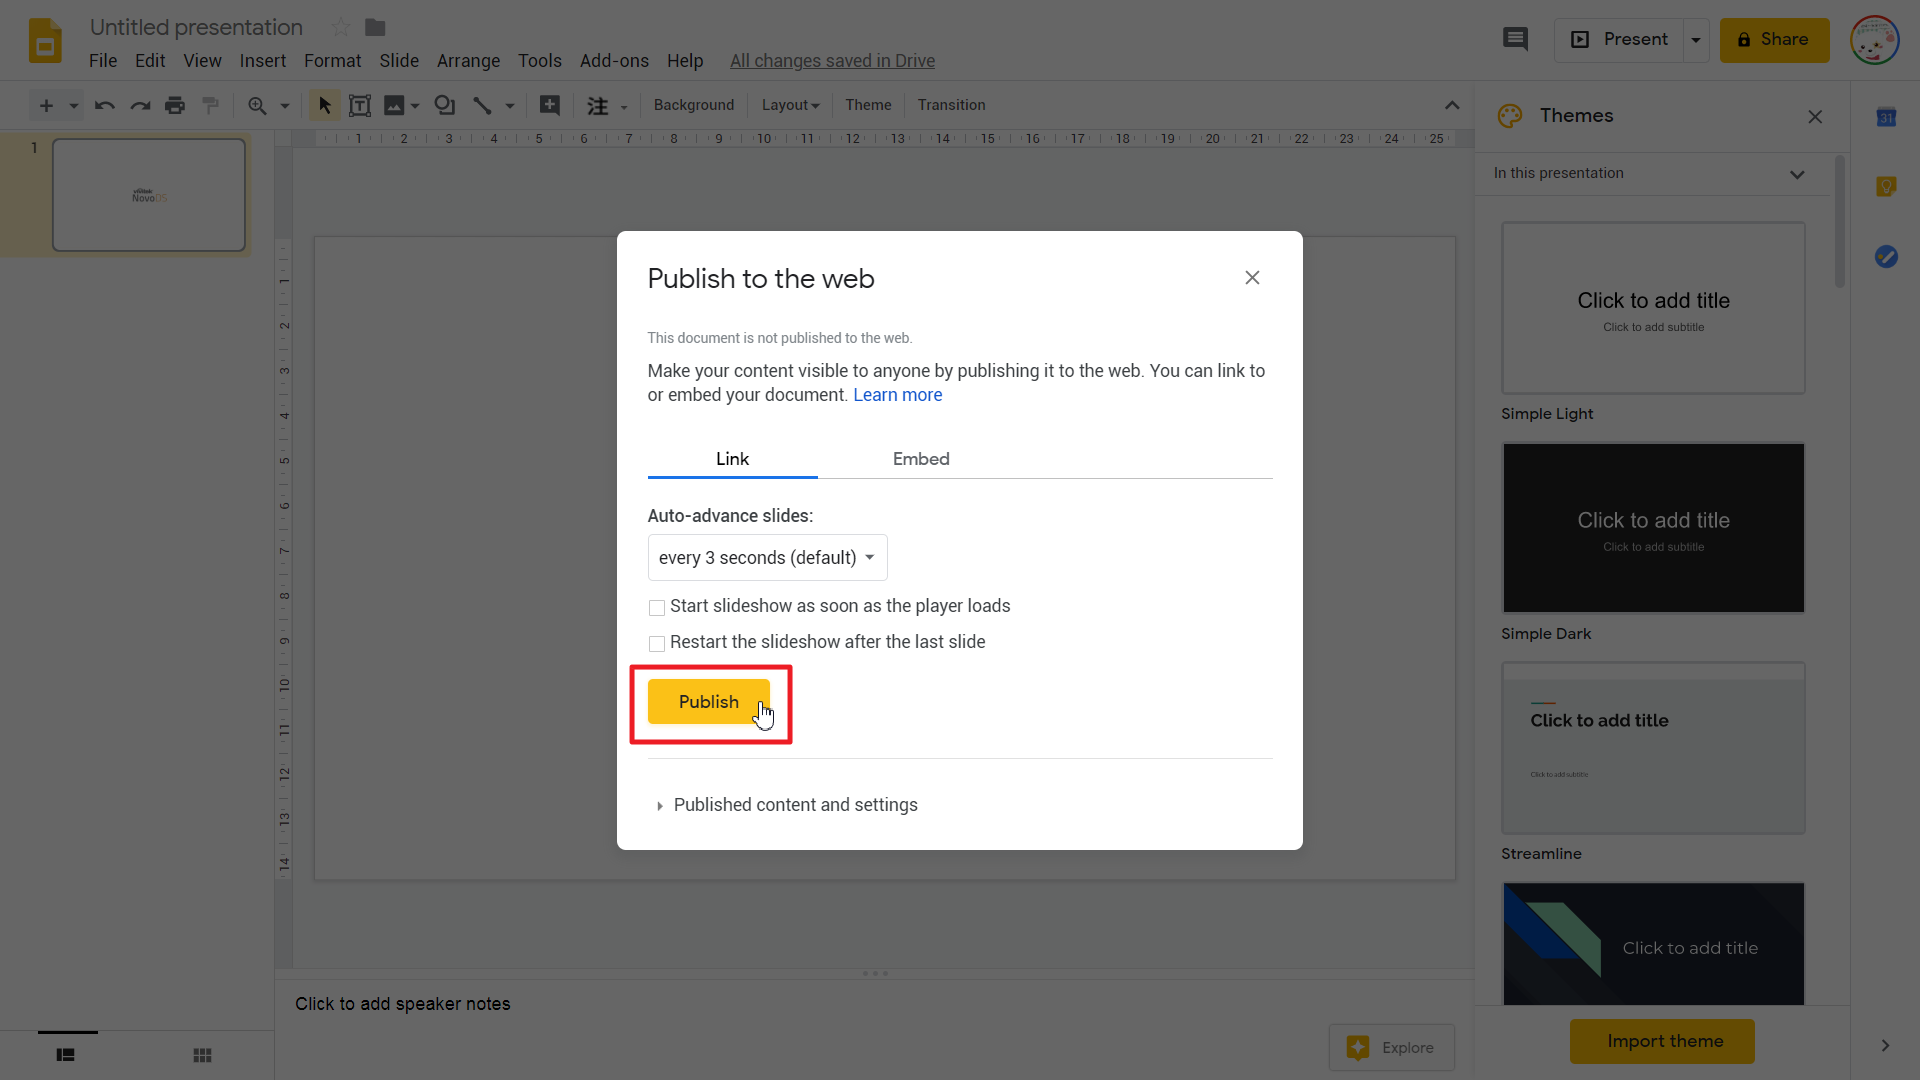Click the insert image icon
Viewport: 1920px width, 1080px height.
(x=394, y=105)
